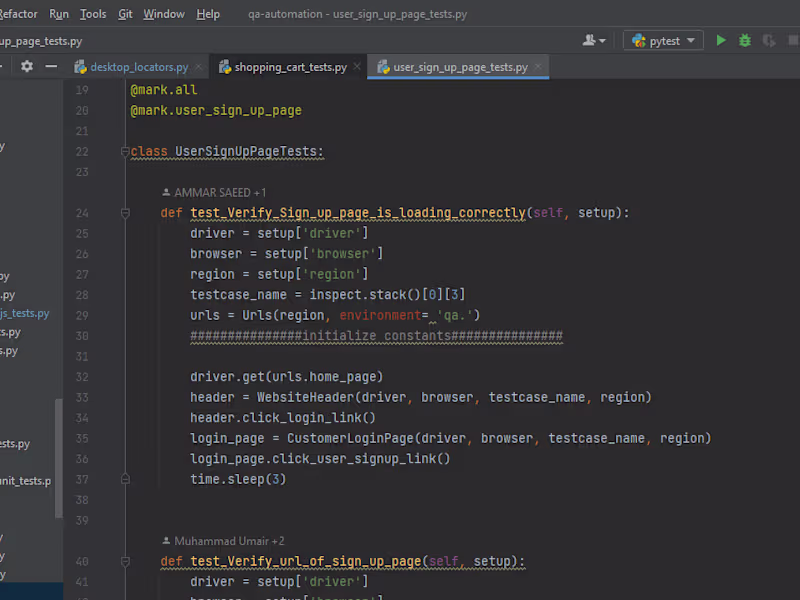Hide the project tool window with minus icon

pos(51,67)
